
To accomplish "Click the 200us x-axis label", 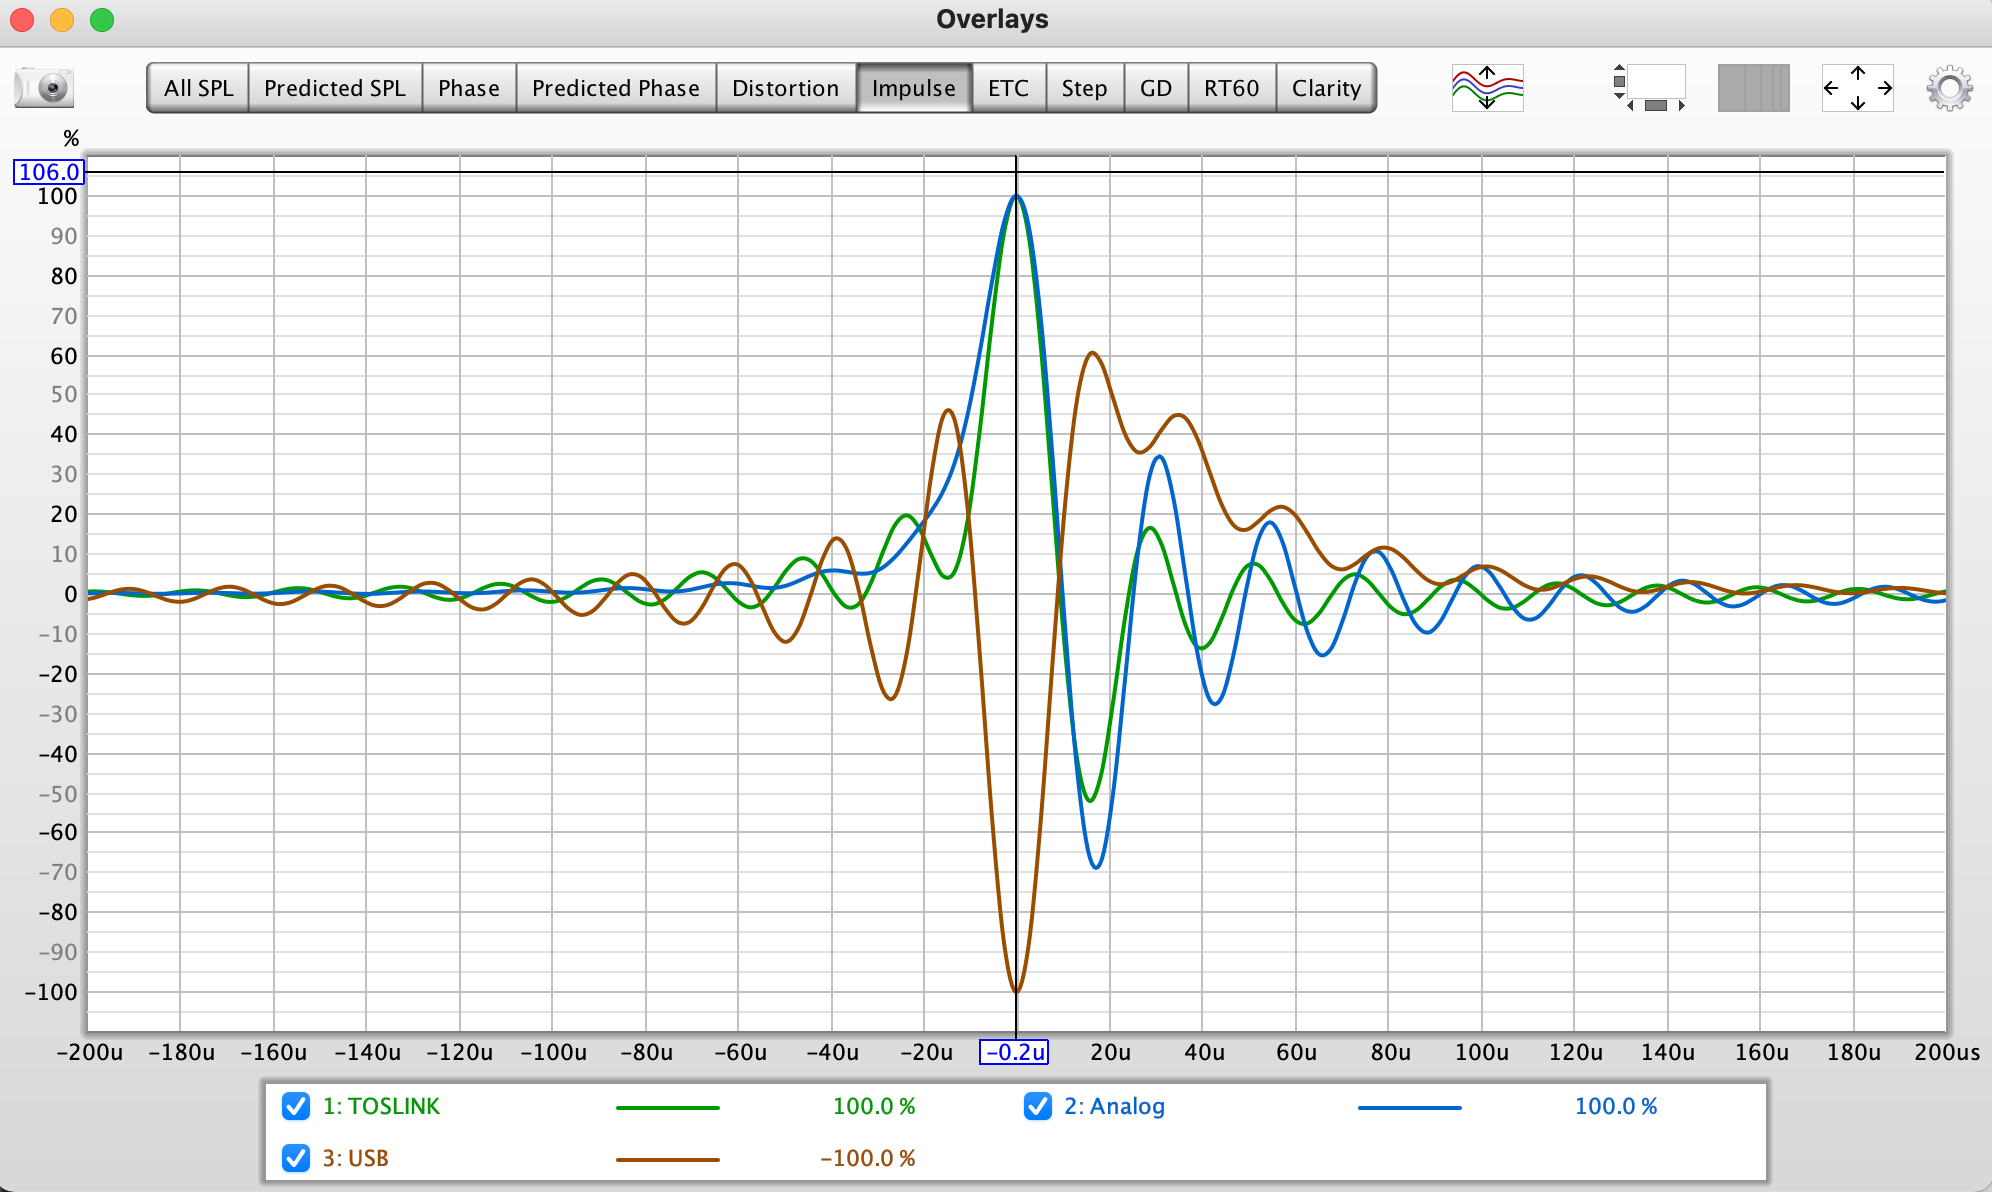I will [x=1947, y=1052].
